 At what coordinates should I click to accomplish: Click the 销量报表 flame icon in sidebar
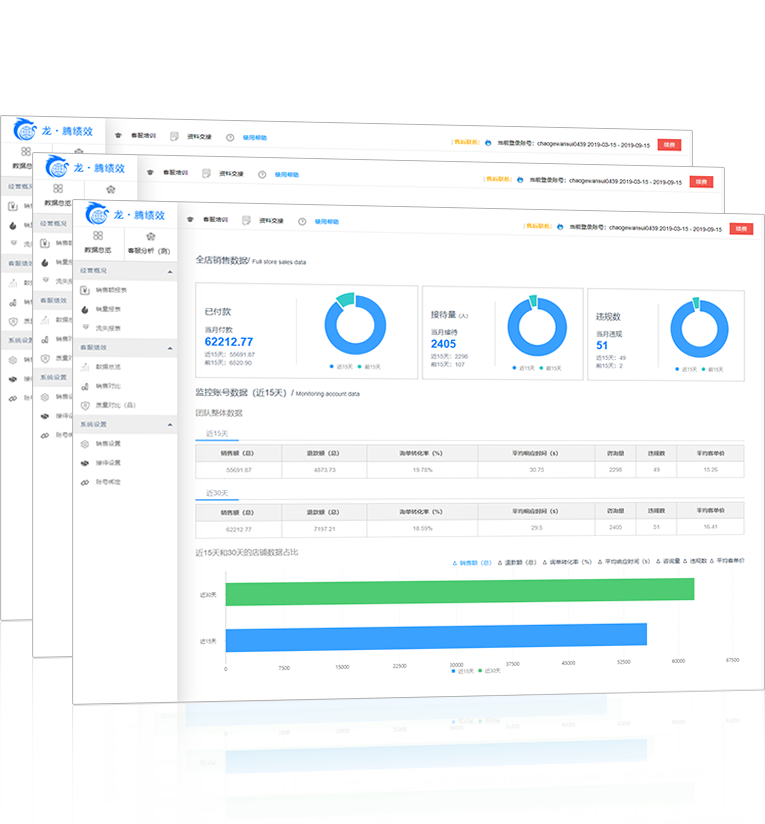pyautogui.click(x=85, y=309)
